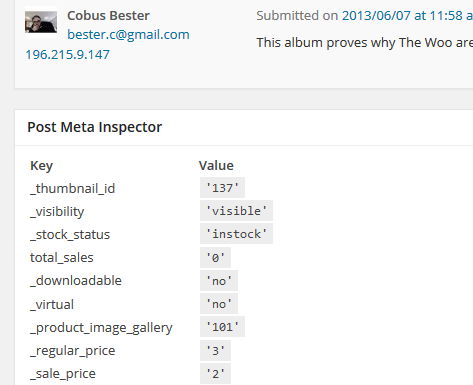The height and width of the screenshot is (385, 473).
Task: Select the _downloadable 'no' value
Action: pyautogui.click(x=219, y=281)
